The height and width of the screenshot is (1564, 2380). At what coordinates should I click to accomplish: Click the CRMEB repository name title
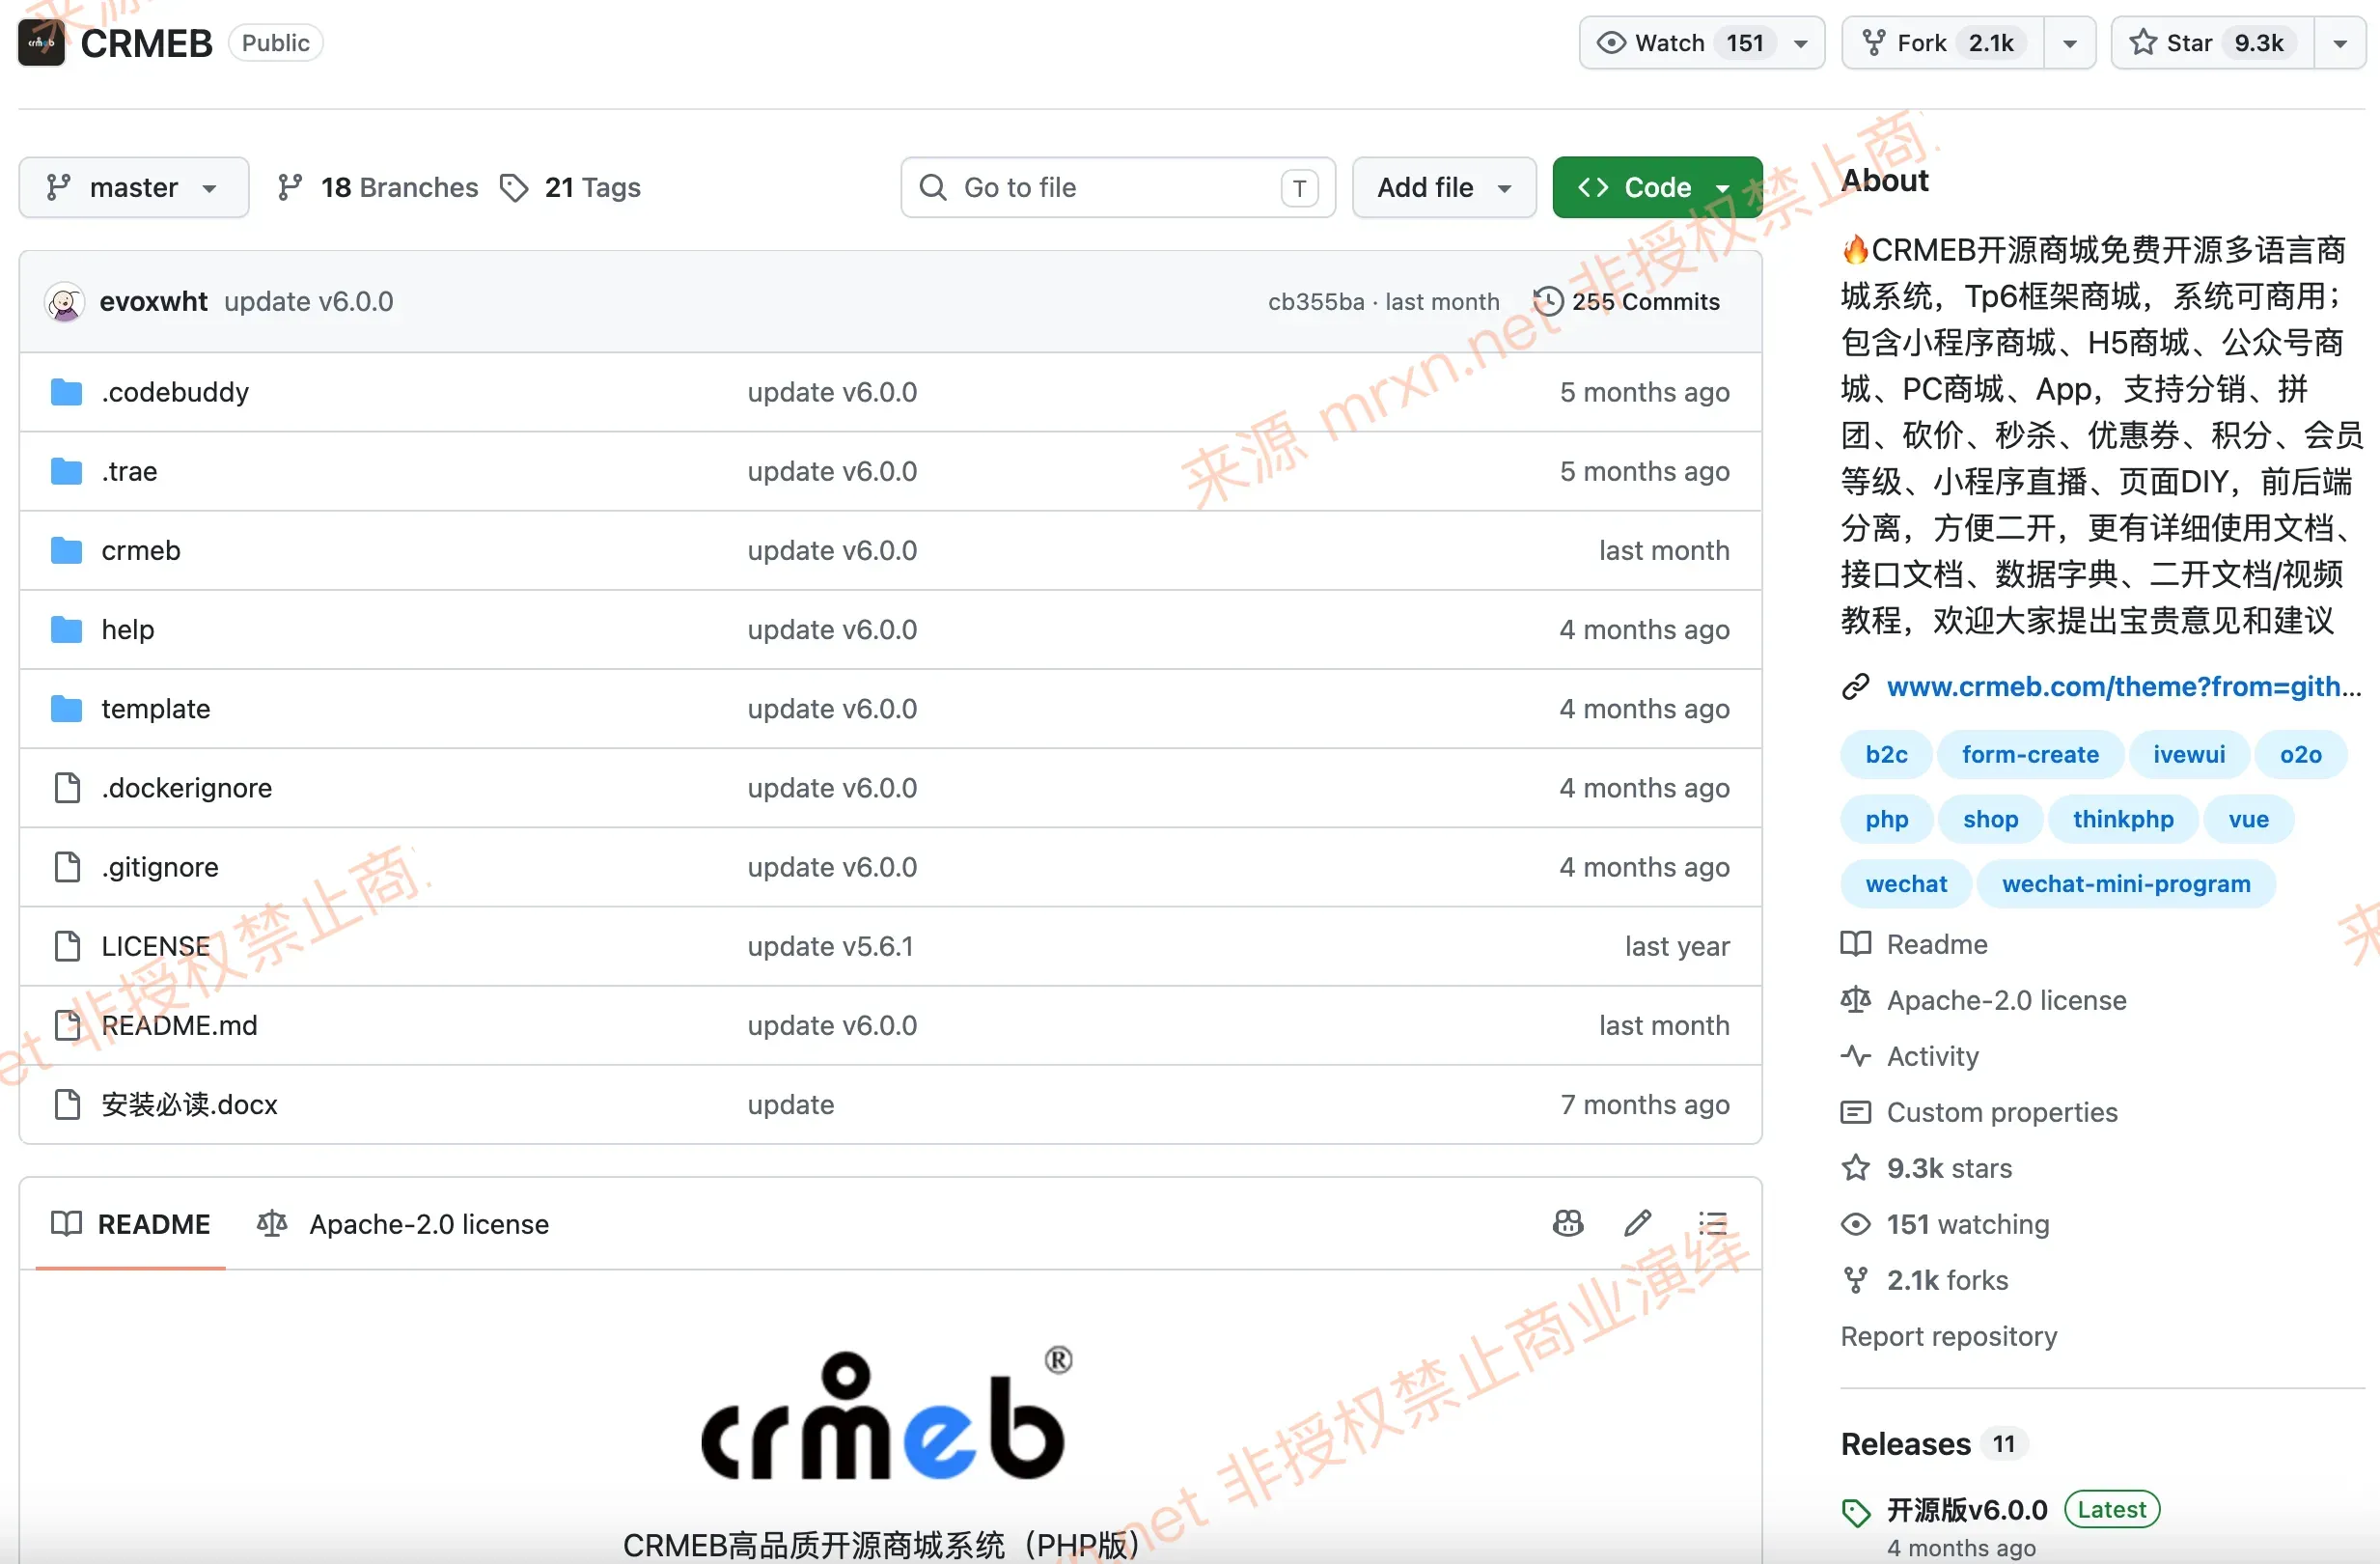click(x=146, y=43)
